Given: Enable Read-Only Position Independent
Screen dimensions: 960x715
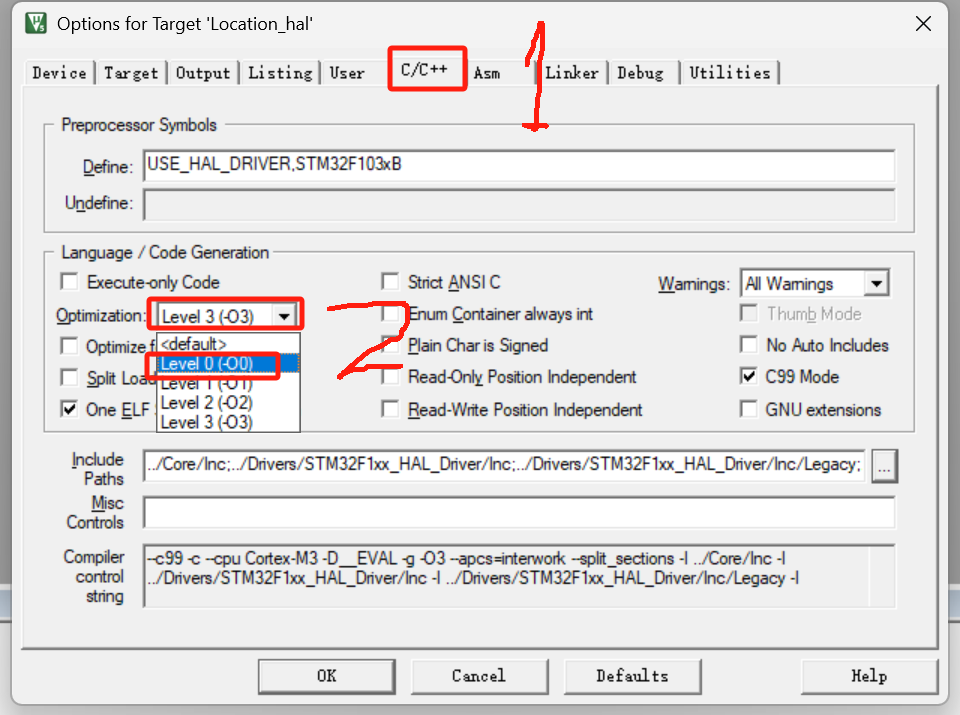Looking at the screenshot, I should [390, 376].
